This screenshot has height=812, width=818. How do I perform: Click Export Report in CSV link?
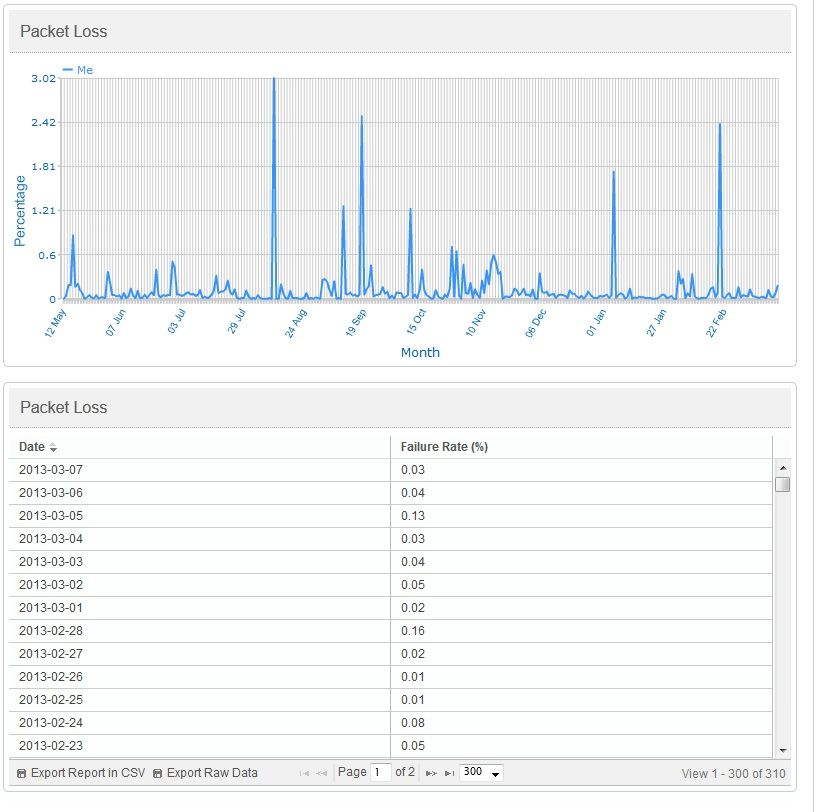pos(88,773)
